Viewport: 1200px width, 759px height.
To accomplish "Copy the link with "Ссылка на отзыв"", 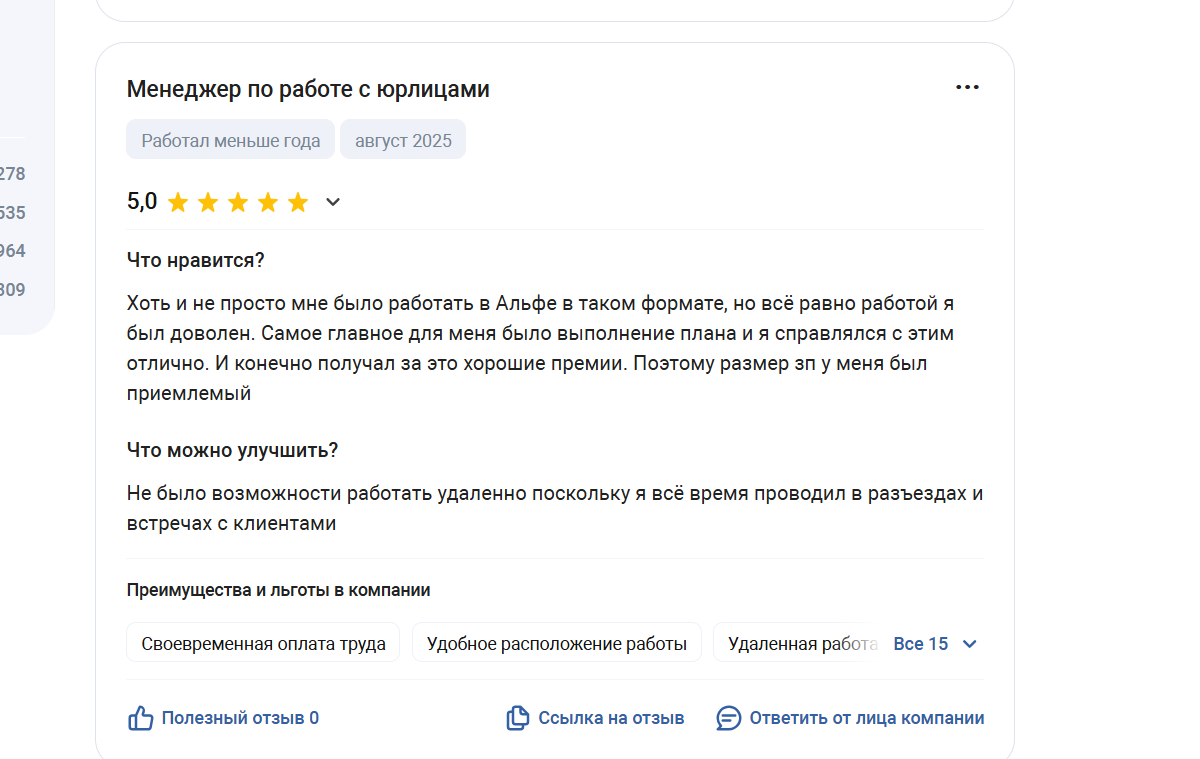I will [611, 718].
